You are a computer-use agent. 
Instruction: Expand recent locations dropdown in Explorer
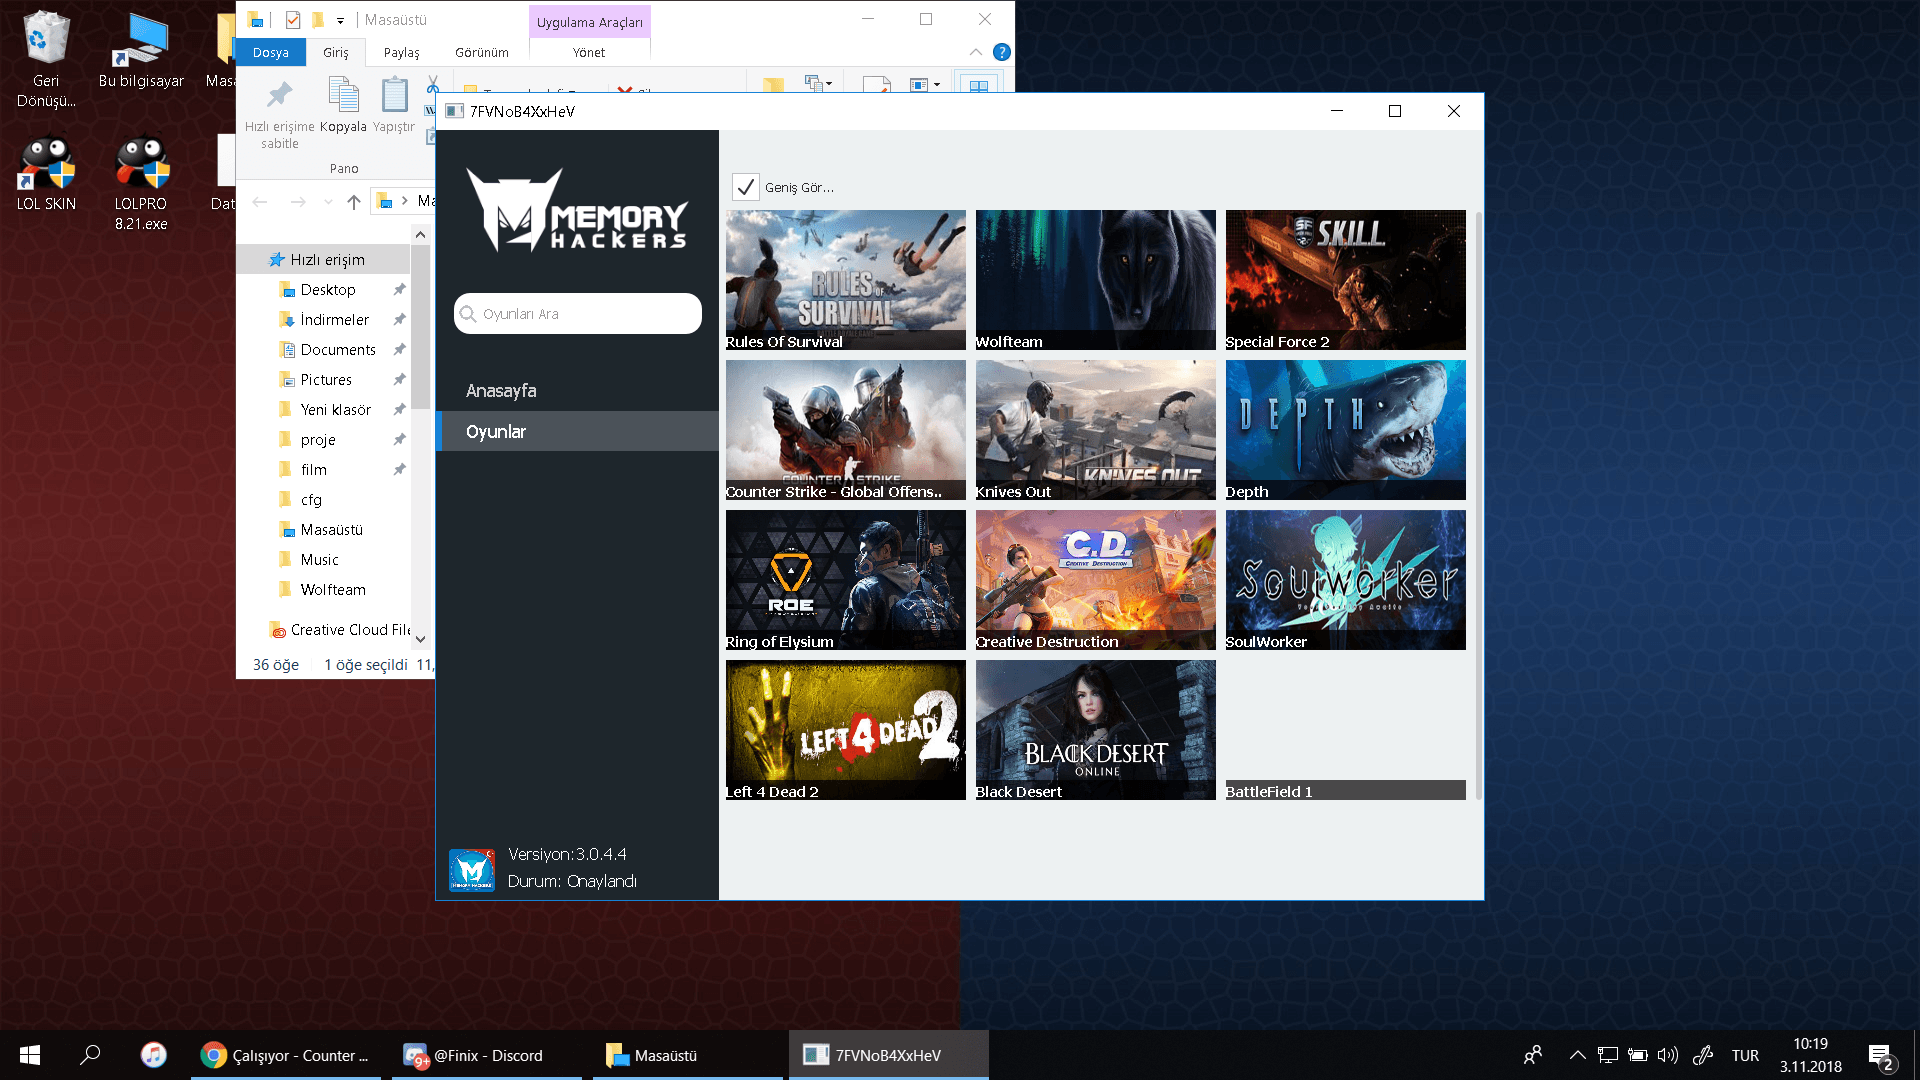pyautogui.click(x=328, y=202)
